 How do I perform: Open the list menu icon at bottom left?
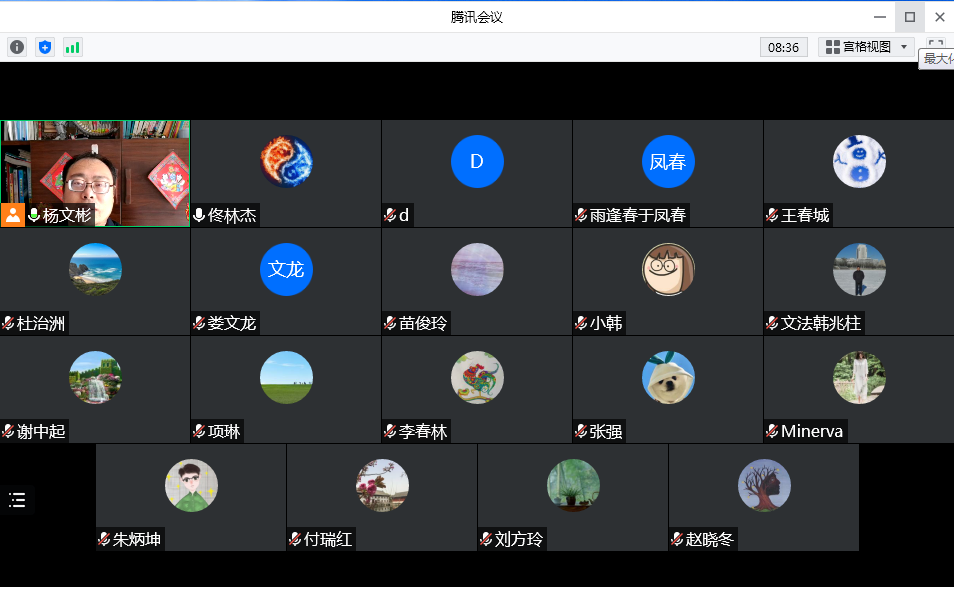[17, 500]
